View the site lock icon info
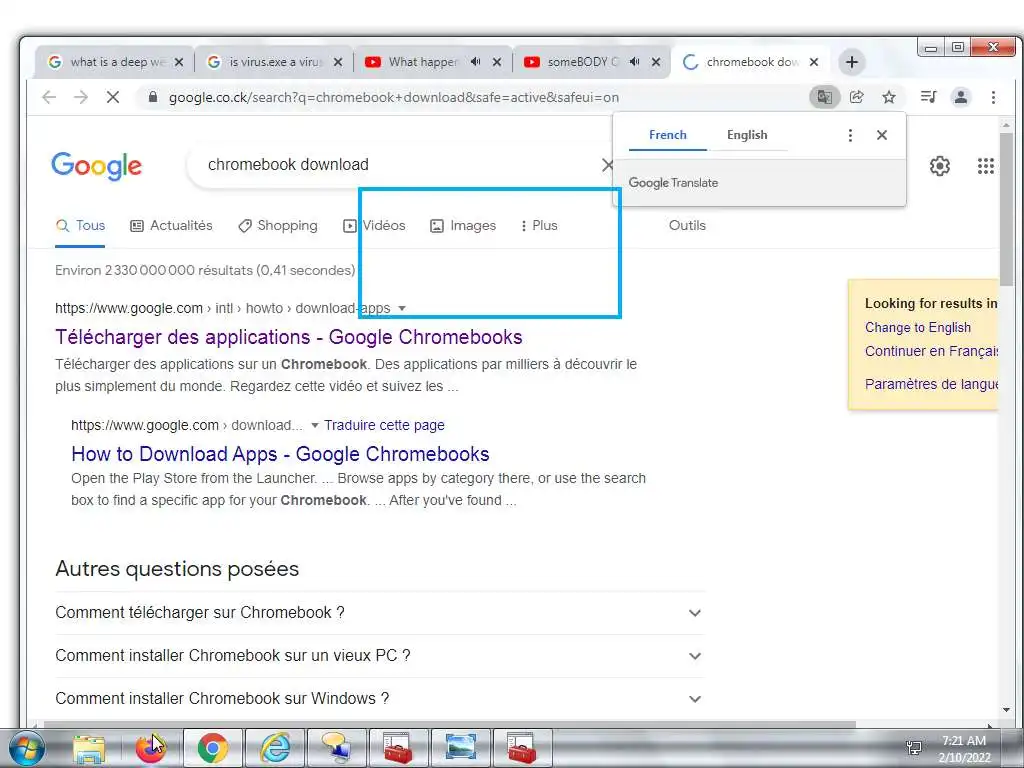 153,97
